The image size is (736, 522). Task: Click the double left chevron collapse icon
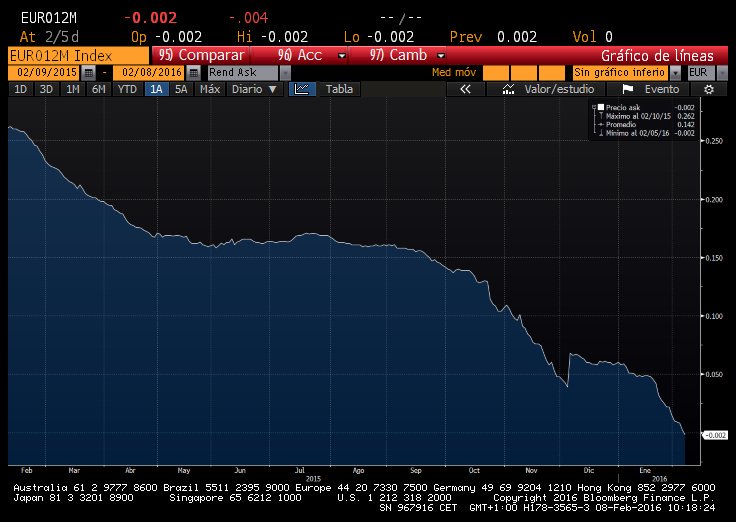[465, 89]
